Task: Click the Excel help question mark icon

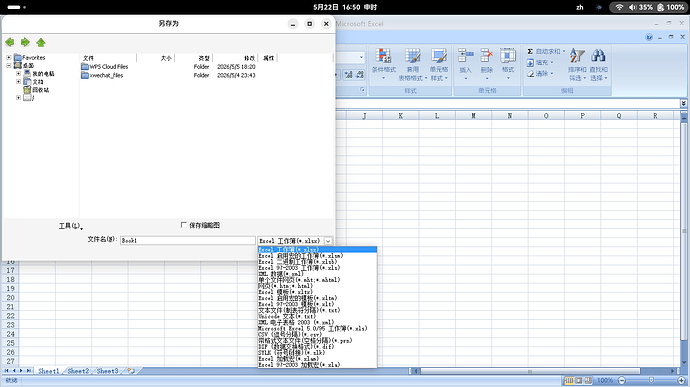Action: [x=649, y=37]
